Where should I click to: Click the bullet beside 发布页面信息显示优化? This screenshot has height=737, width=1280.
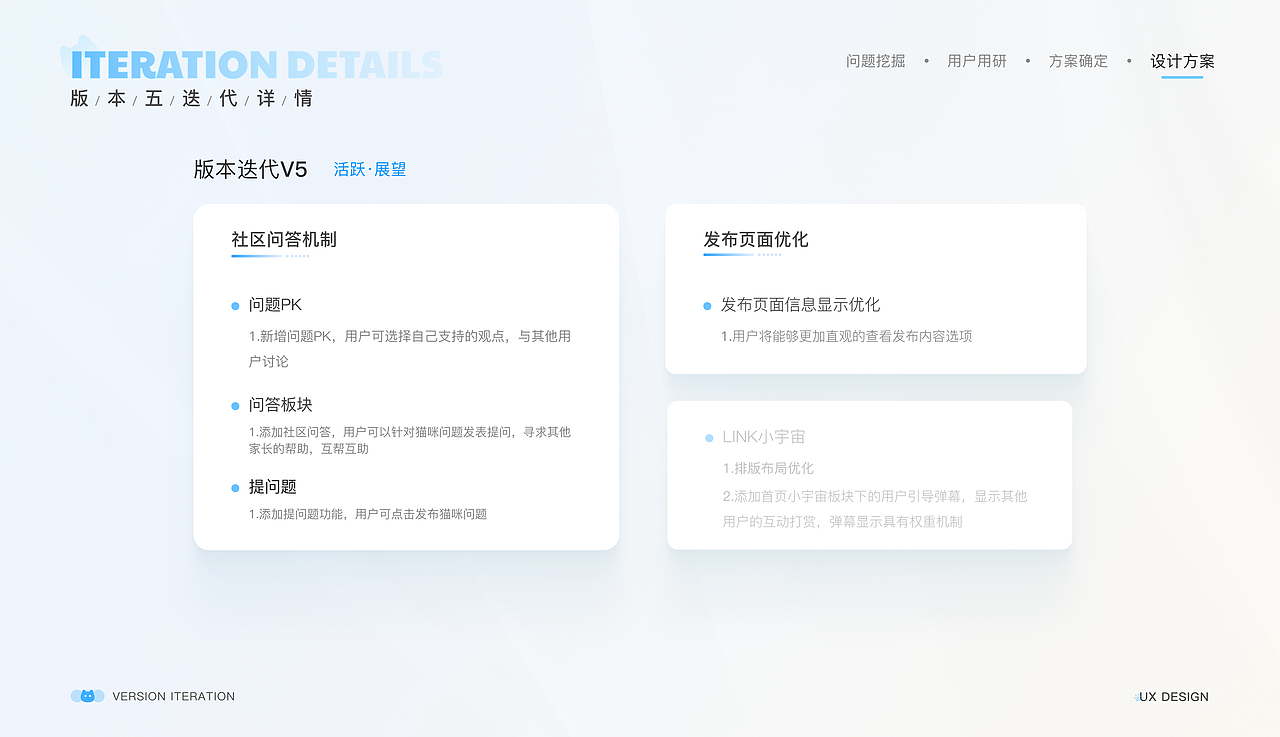[708, 306]
